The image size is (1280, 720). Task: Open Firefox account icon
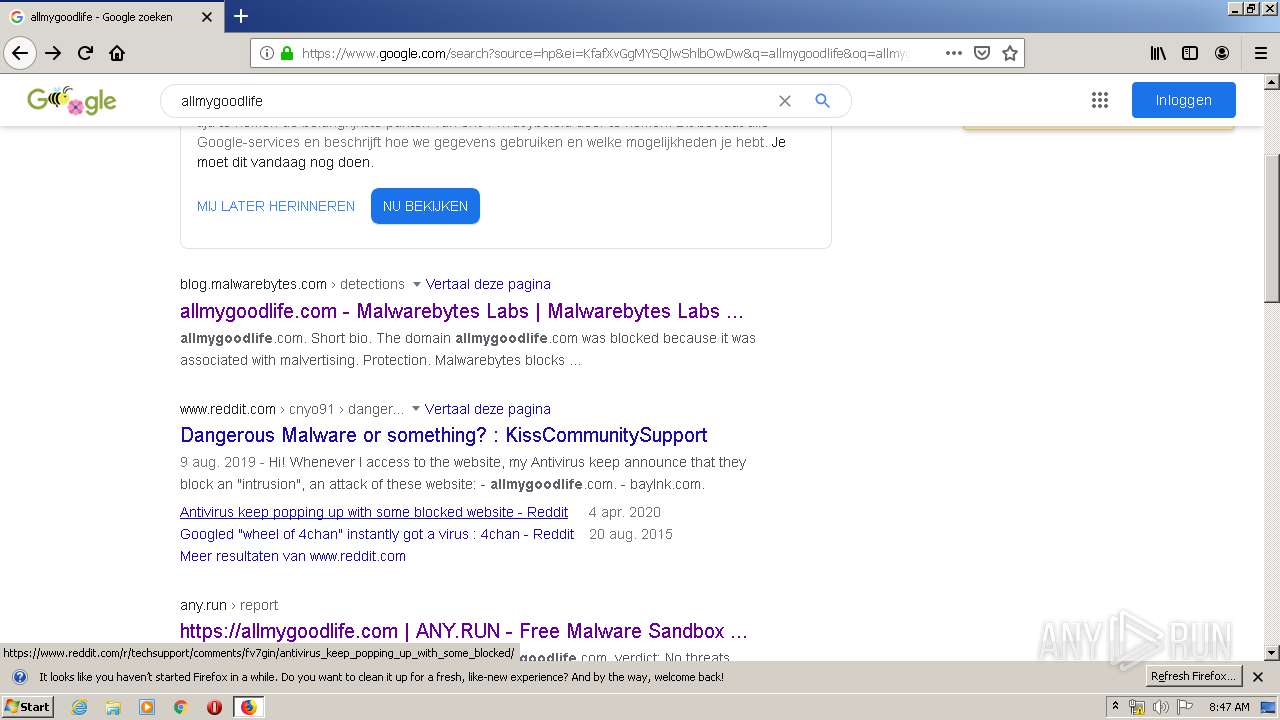click(x=1222, y=53)
